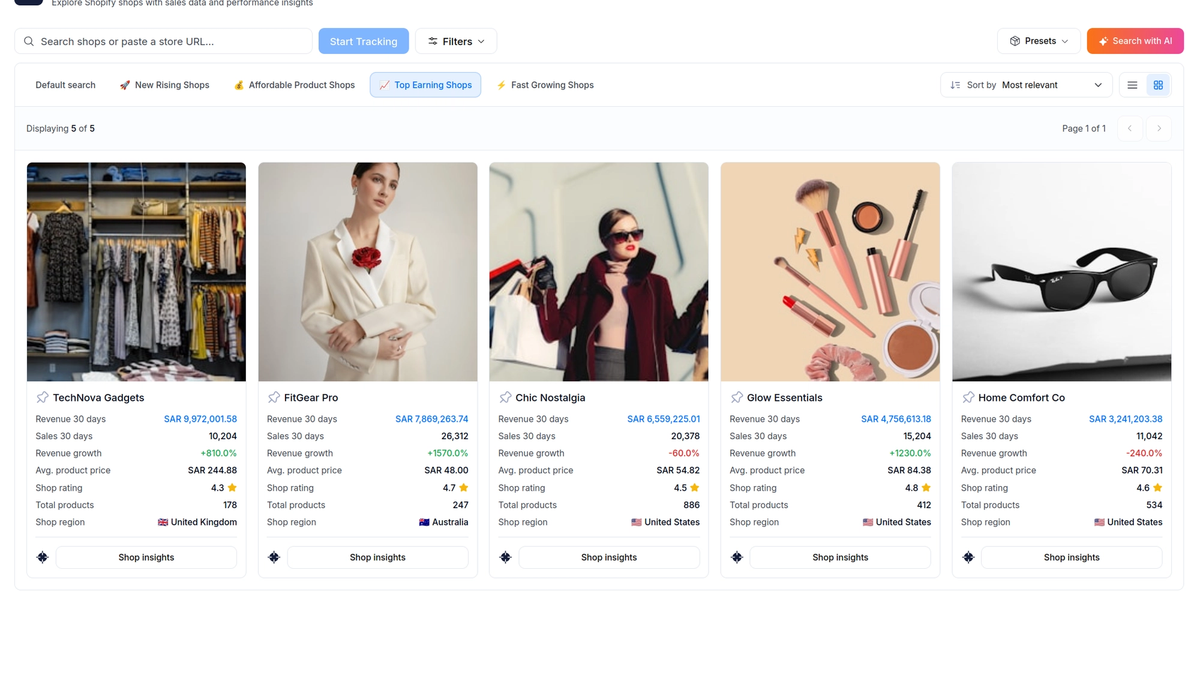Click the Australia shop region
This screenshot has width=1200, height=675.
pyautogui.click(x=444, y=522)
